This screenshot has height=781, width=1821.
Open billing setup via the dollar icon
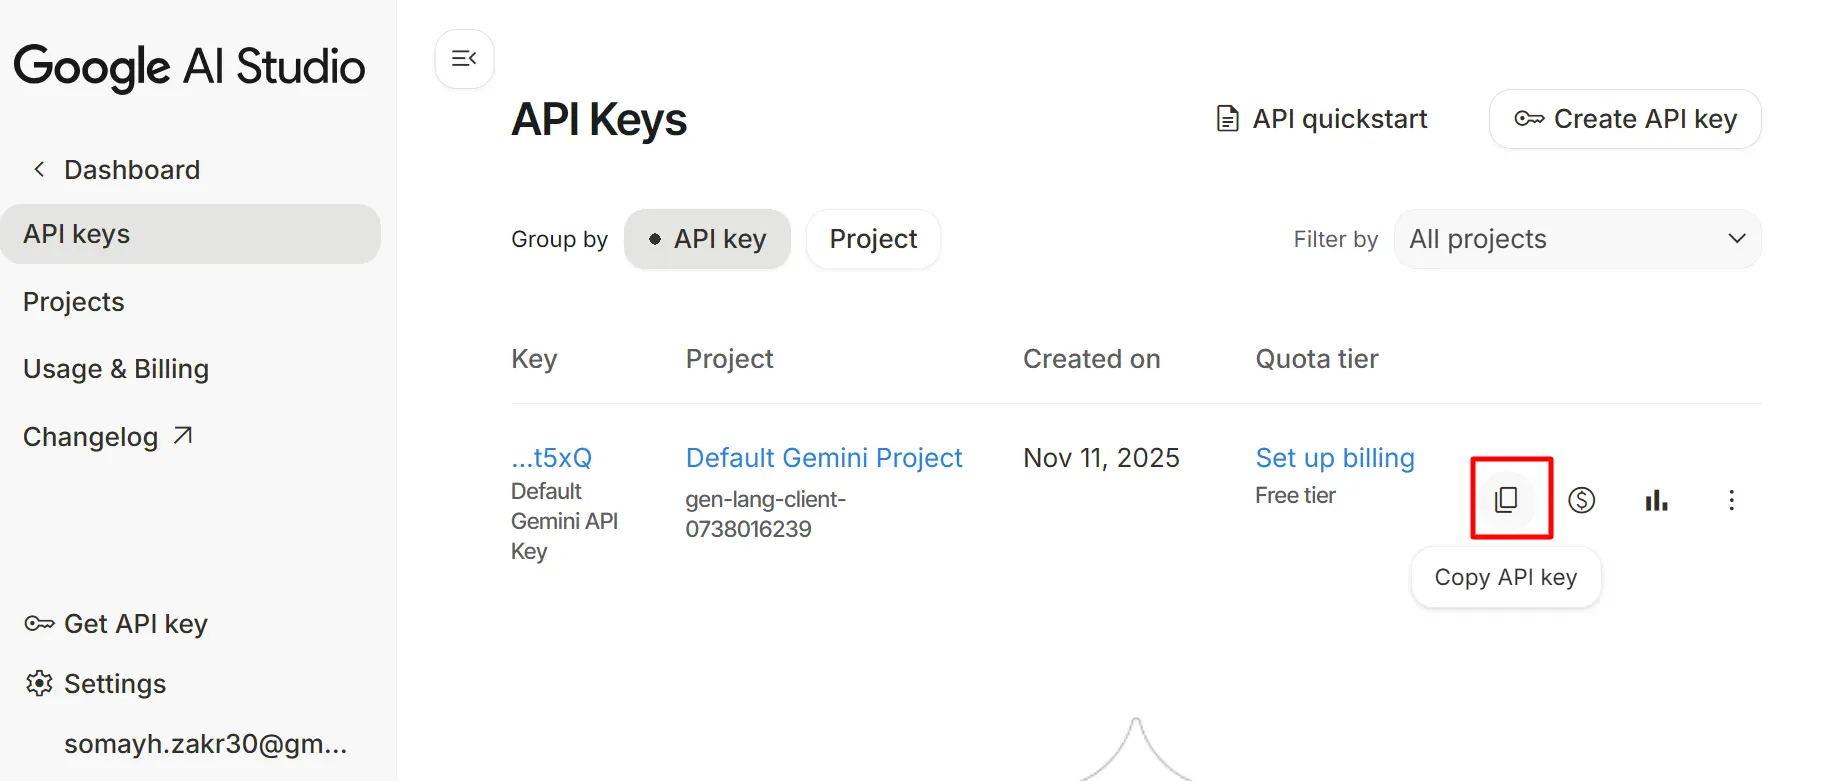1581,499
